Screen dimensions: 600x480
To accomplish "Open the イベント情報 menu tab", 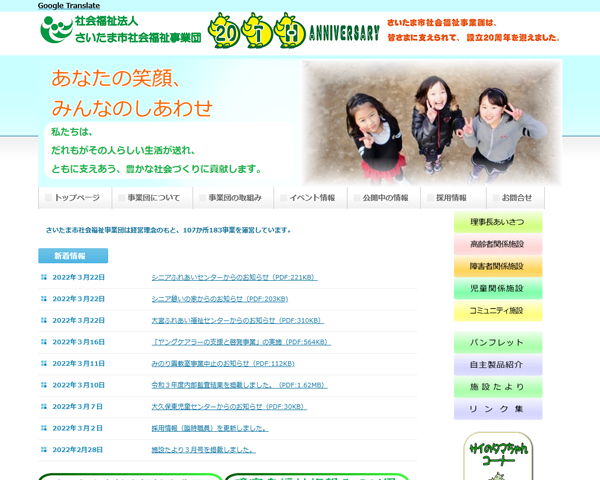I will 311,198.
